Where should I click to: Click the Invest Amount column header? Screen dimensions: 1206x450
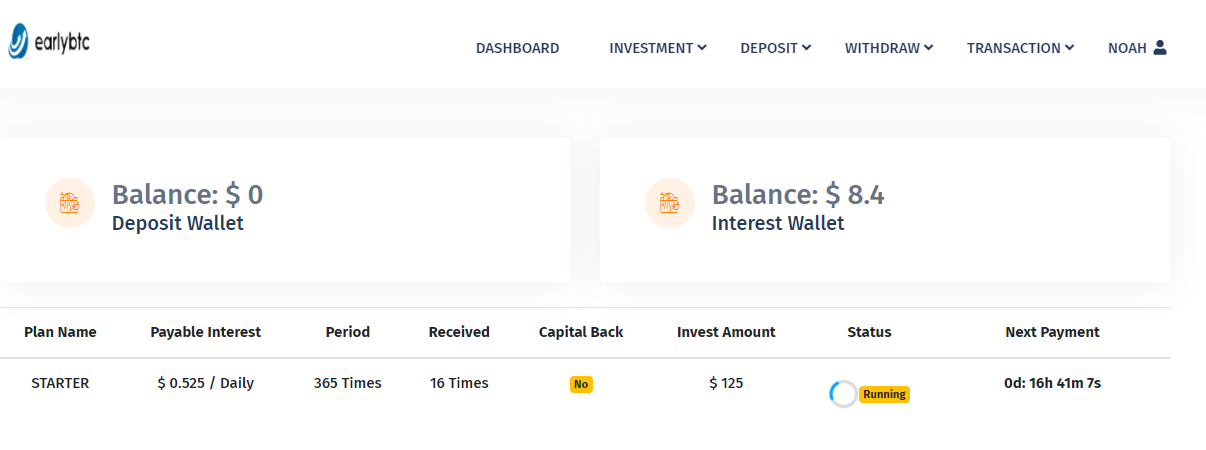pos(726,332)
